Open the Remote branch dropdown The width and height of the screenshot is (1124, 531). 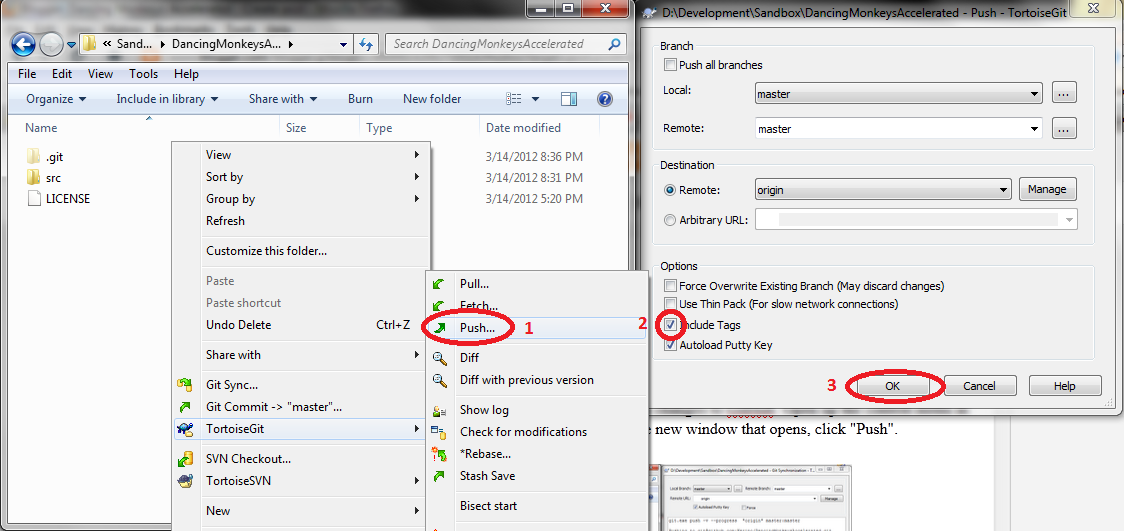tap(898, 129)
